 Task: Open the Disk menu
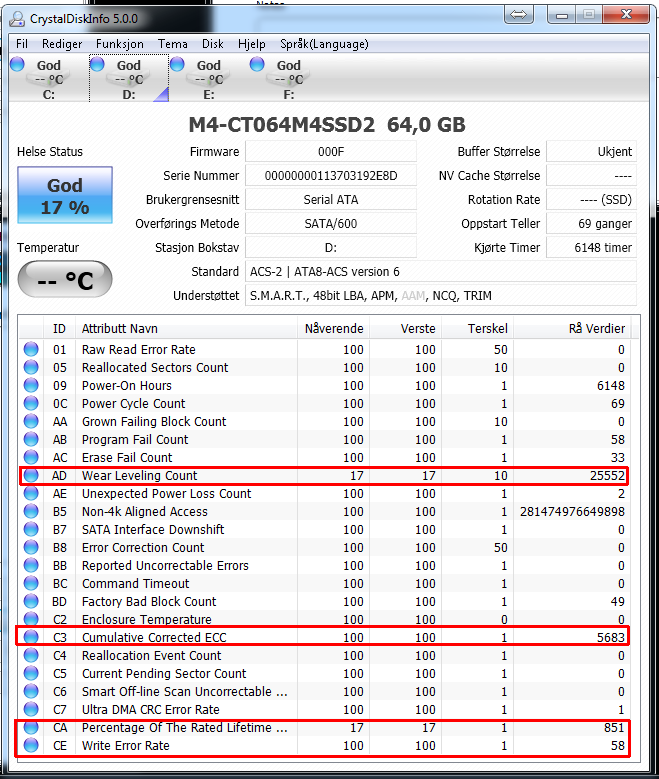click(213, 44)
